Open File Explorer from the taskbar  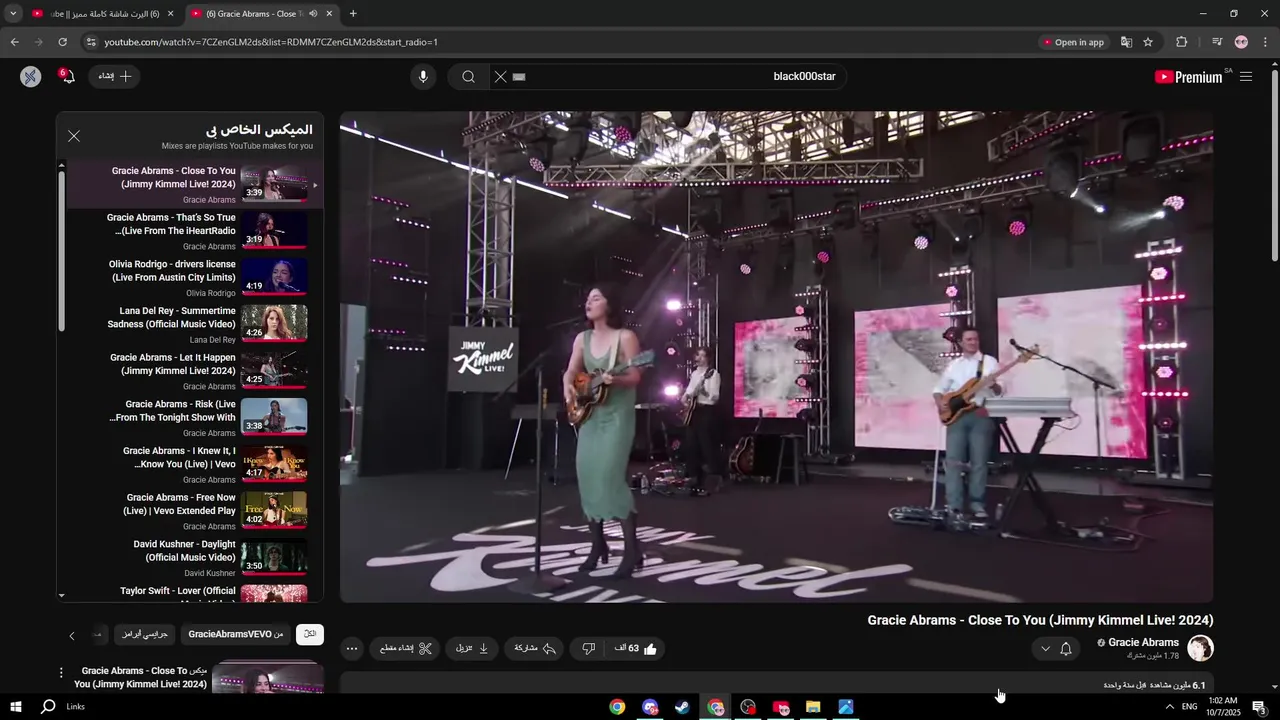[813, 707]
